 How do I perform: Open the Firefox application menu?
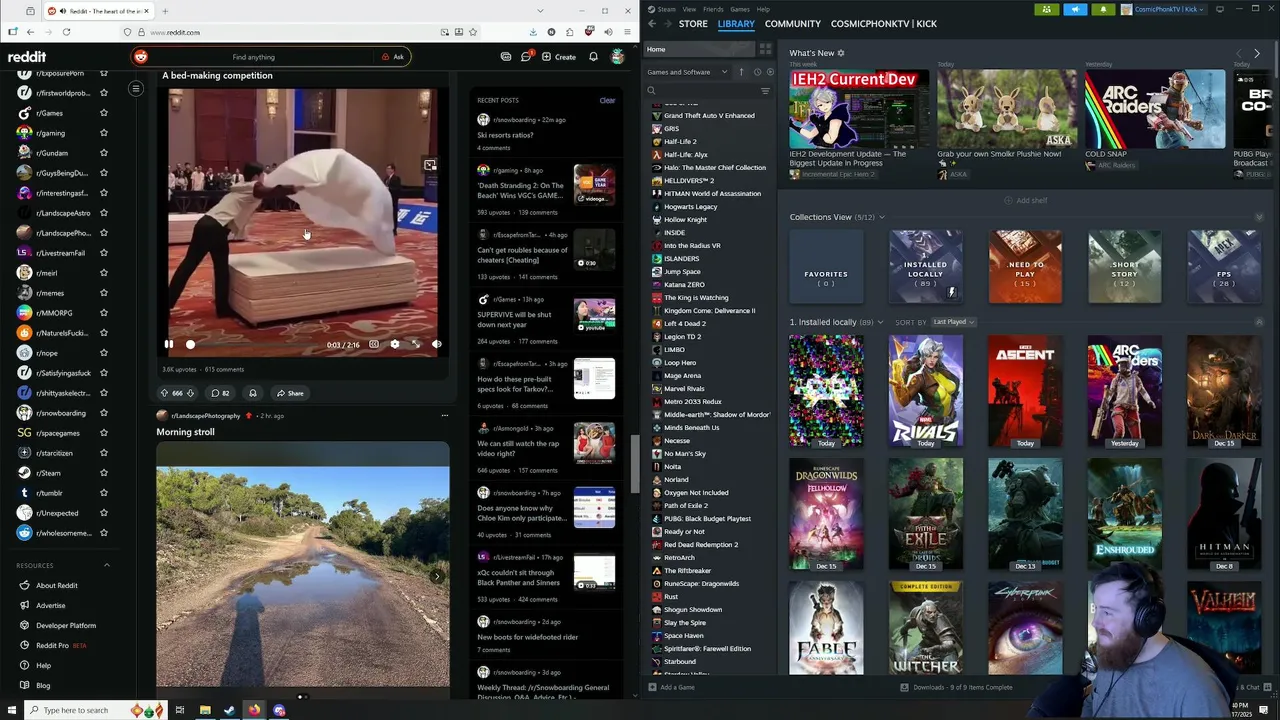[627, 32]
